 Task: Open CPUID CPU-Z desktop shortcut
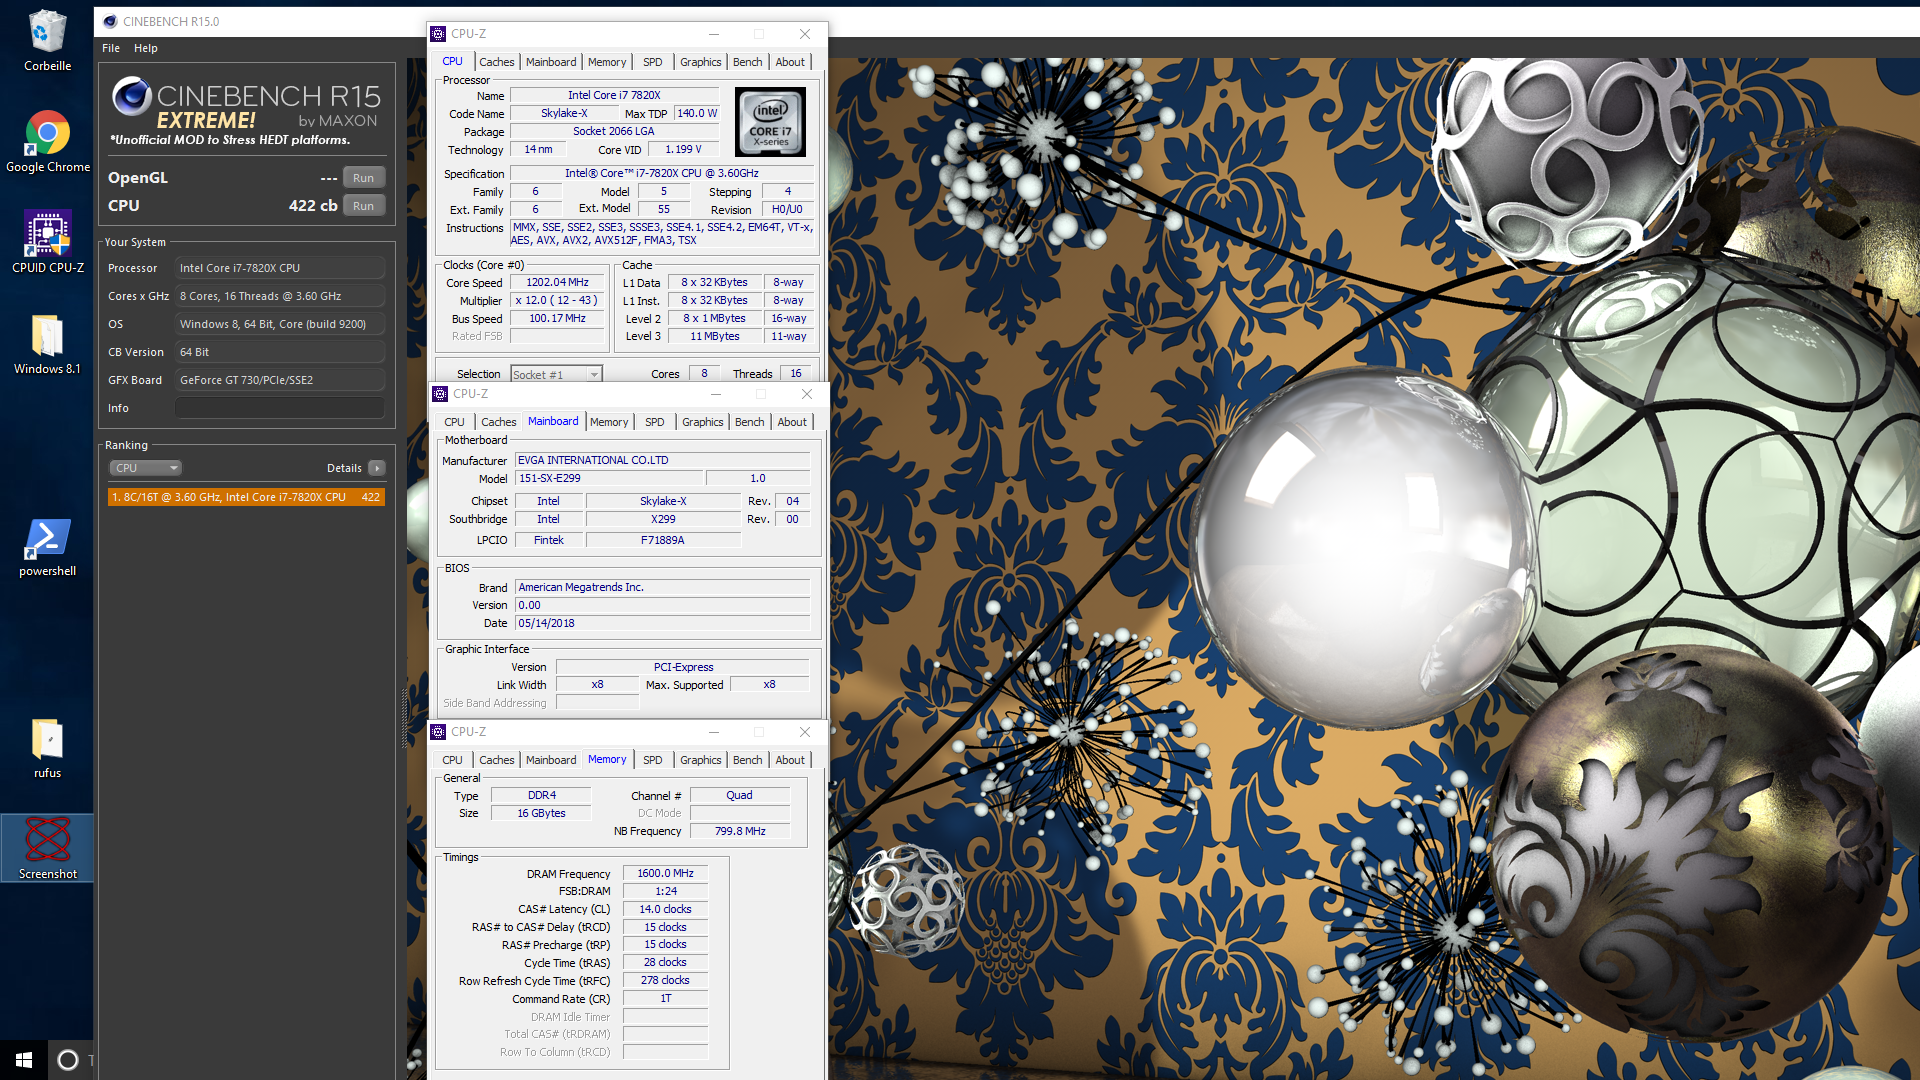click(47, 242)
